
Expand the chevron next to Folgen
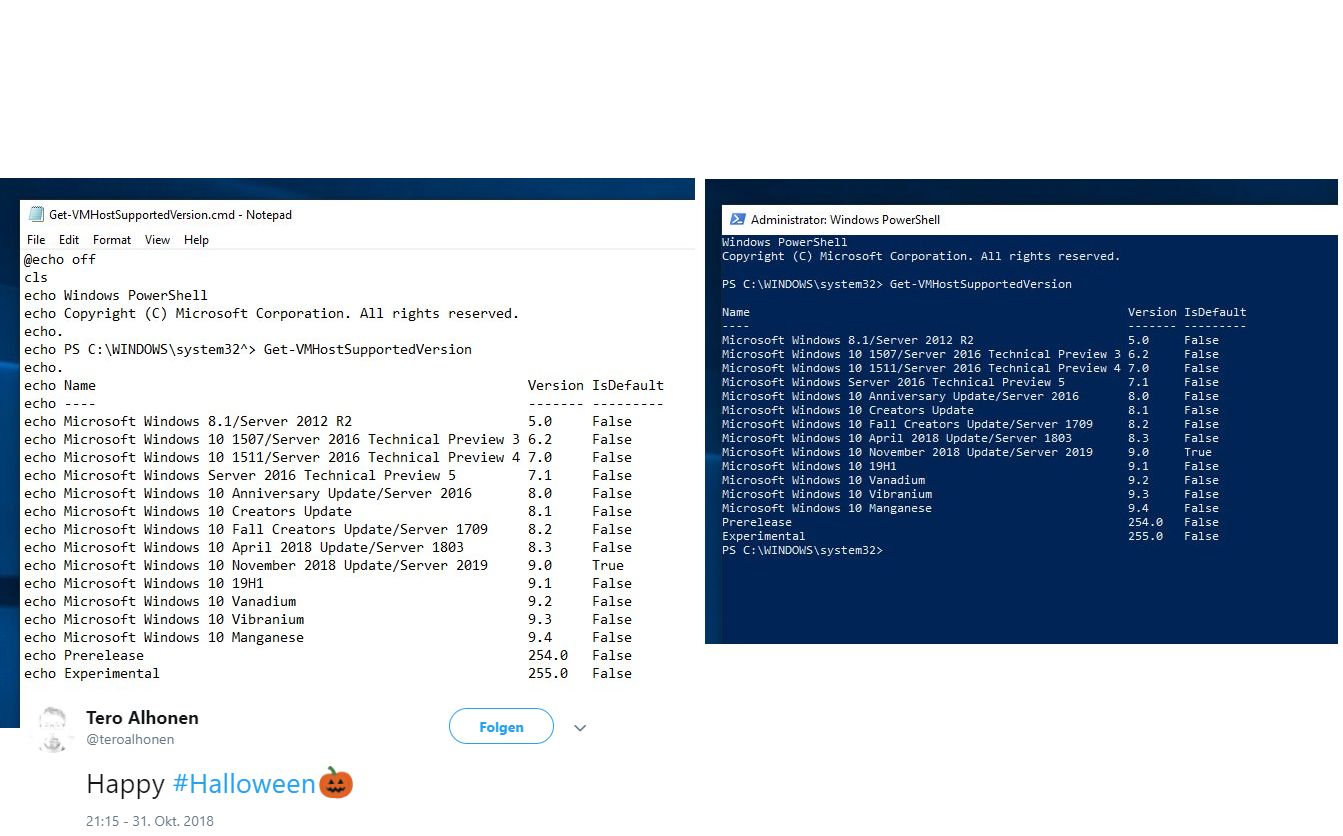tap(580, 728)
